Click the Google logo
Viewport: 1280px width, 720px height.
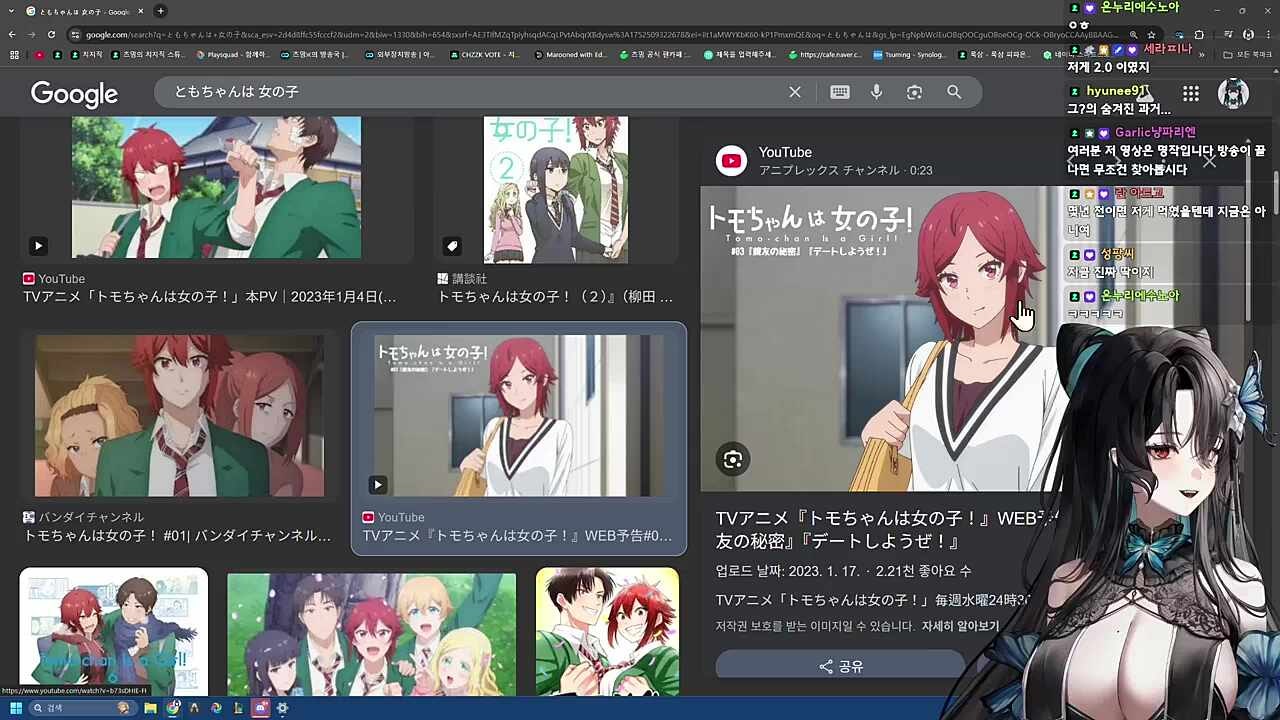point(74,94)
